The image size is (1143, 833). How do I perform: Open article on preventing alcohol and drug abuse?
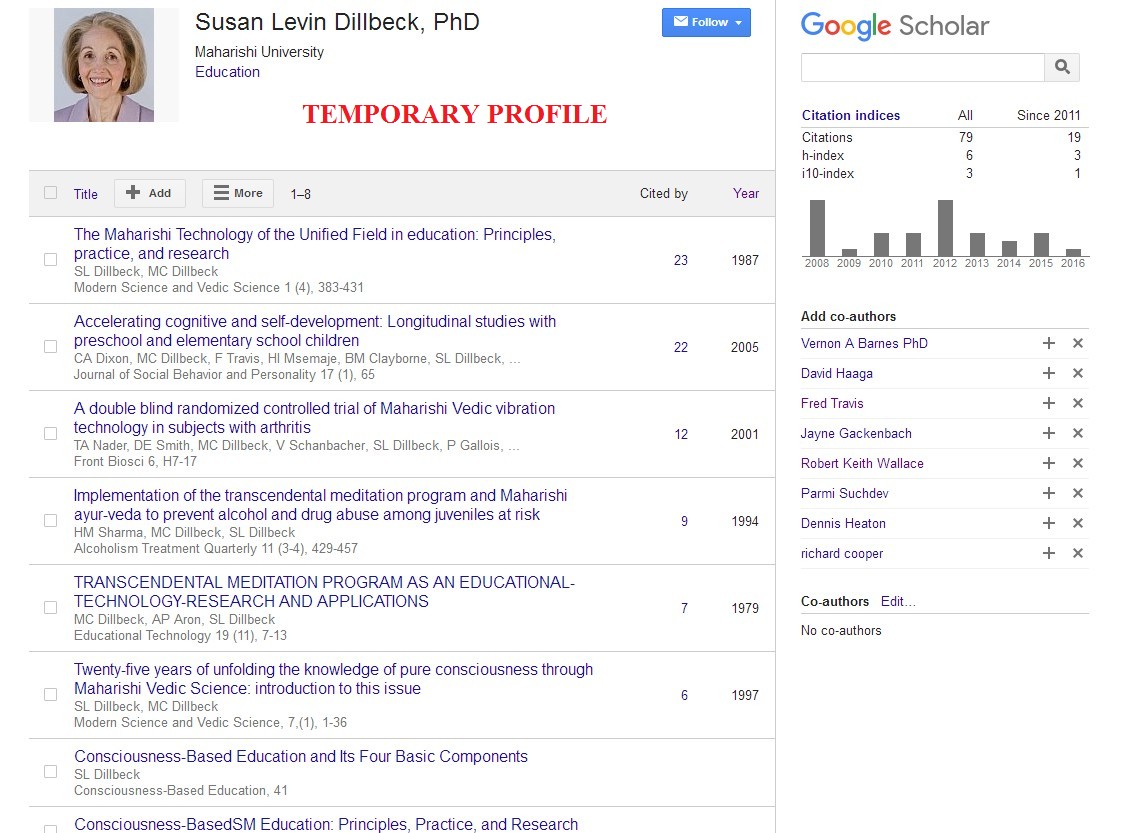tap(320, 504)
